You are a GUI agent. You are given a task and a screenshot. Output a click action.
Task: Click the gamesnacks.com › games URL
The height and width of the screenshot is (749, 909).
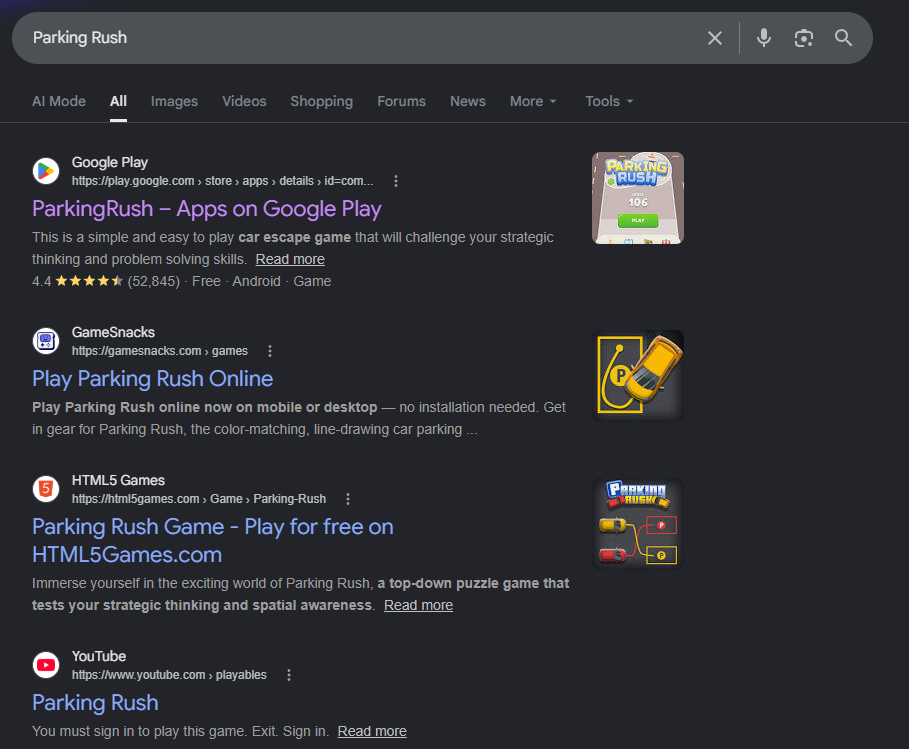pyautogui.click(x=159, y=351)
